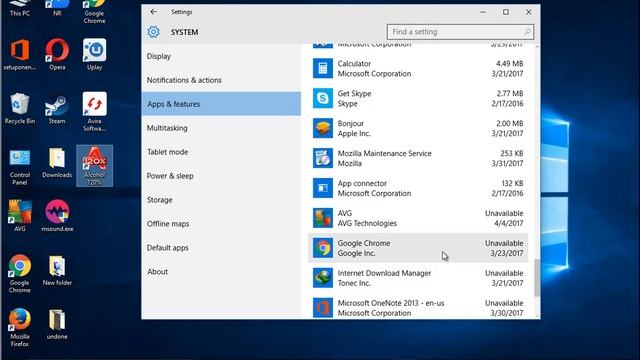640x360 pixels.
Task: Click the Mozilla Maintenance Service icon
Action: tap(322, 158)
